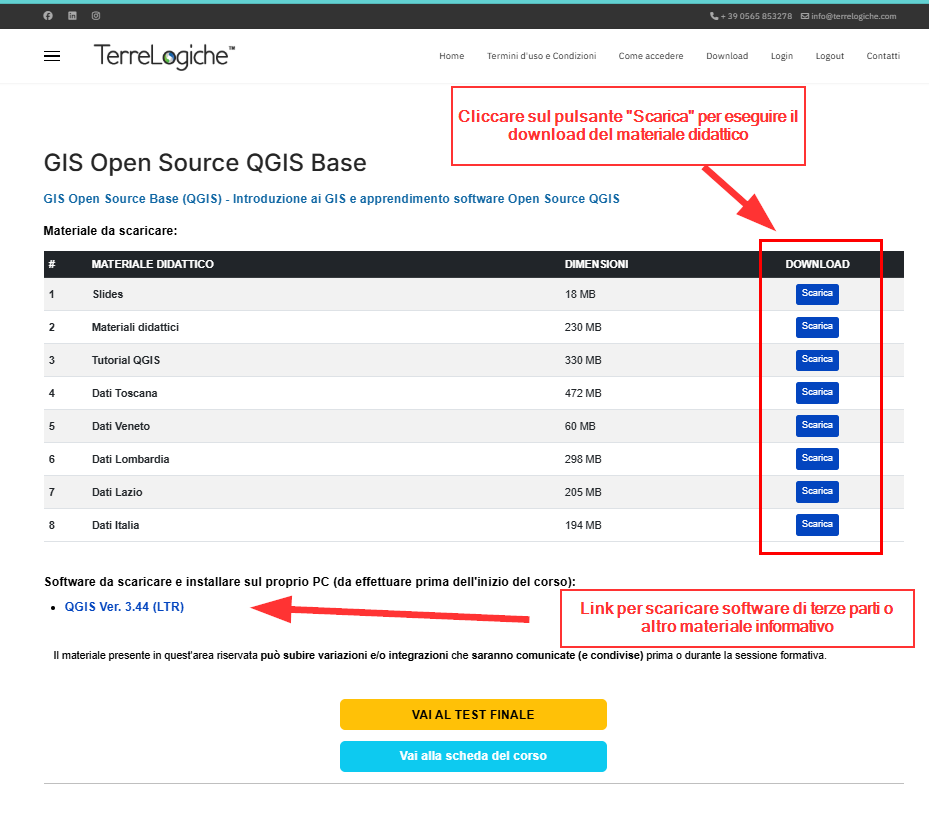Viewport: 929px width, 818px height.
Task: Open the Come accedere menu item
Action: coord(651,56)
